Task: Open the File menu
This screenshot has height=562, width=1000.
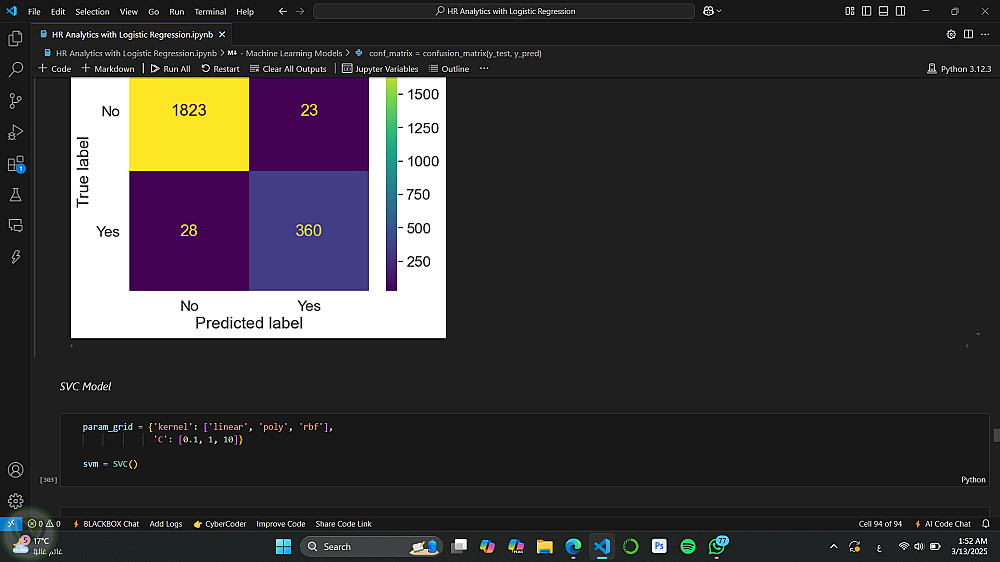Action: pos(34,11)
